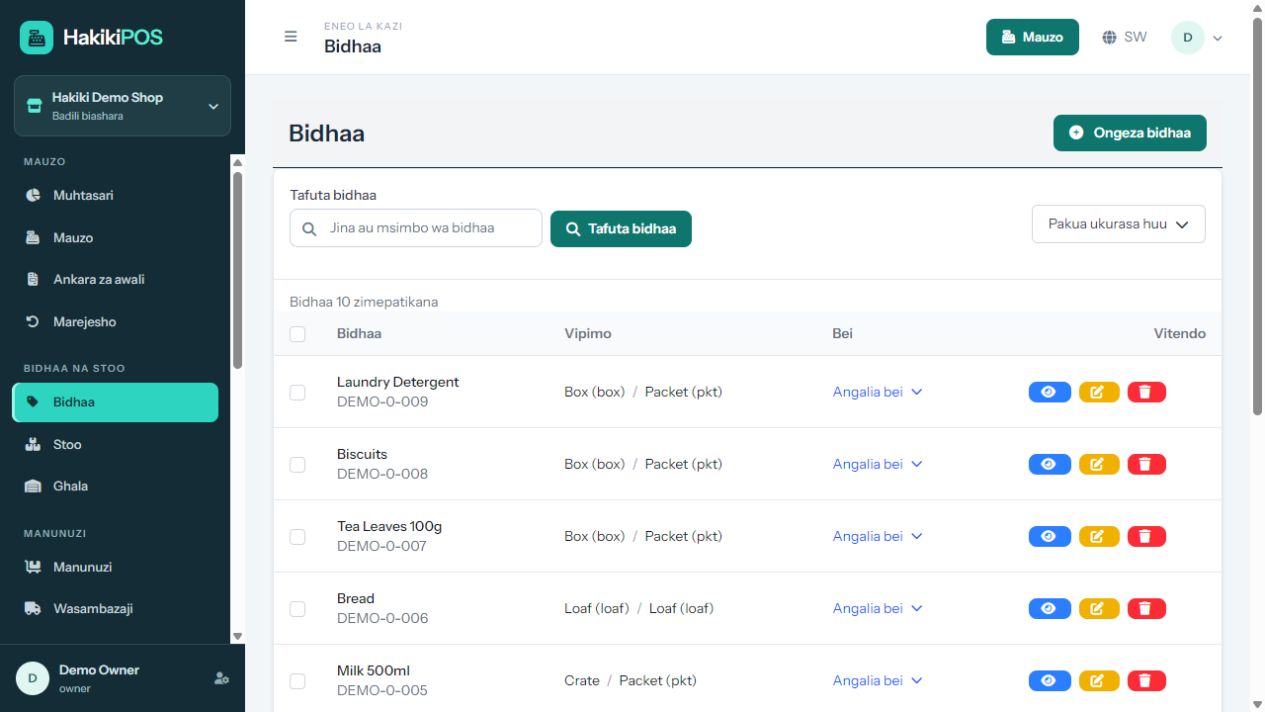
Task: Expand Angalia bei for Bread
Action: tap(877, 608)
